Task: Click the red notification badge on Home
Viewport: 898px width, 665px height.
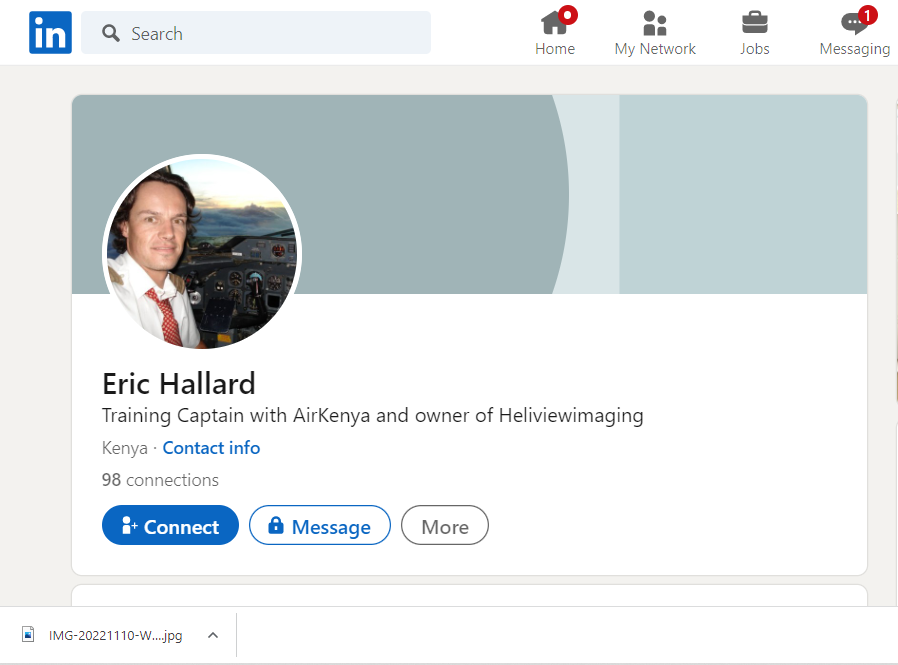Action: (568, 15)
